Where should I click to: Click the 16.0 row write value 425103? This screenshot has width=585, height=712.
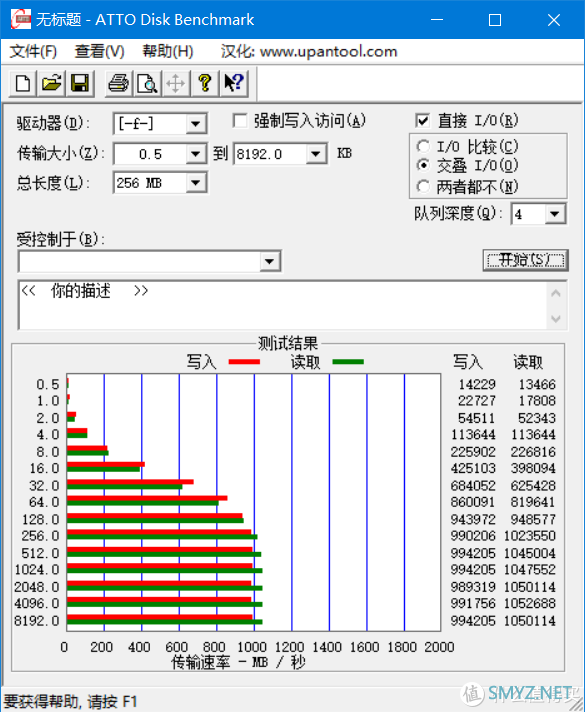pos(473,468)
